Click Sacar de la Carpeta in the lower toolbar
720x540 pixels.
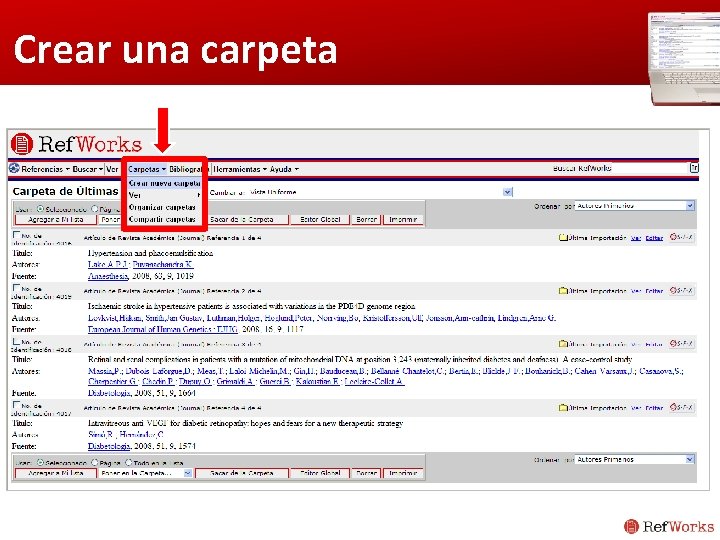[x=242, y=473]
